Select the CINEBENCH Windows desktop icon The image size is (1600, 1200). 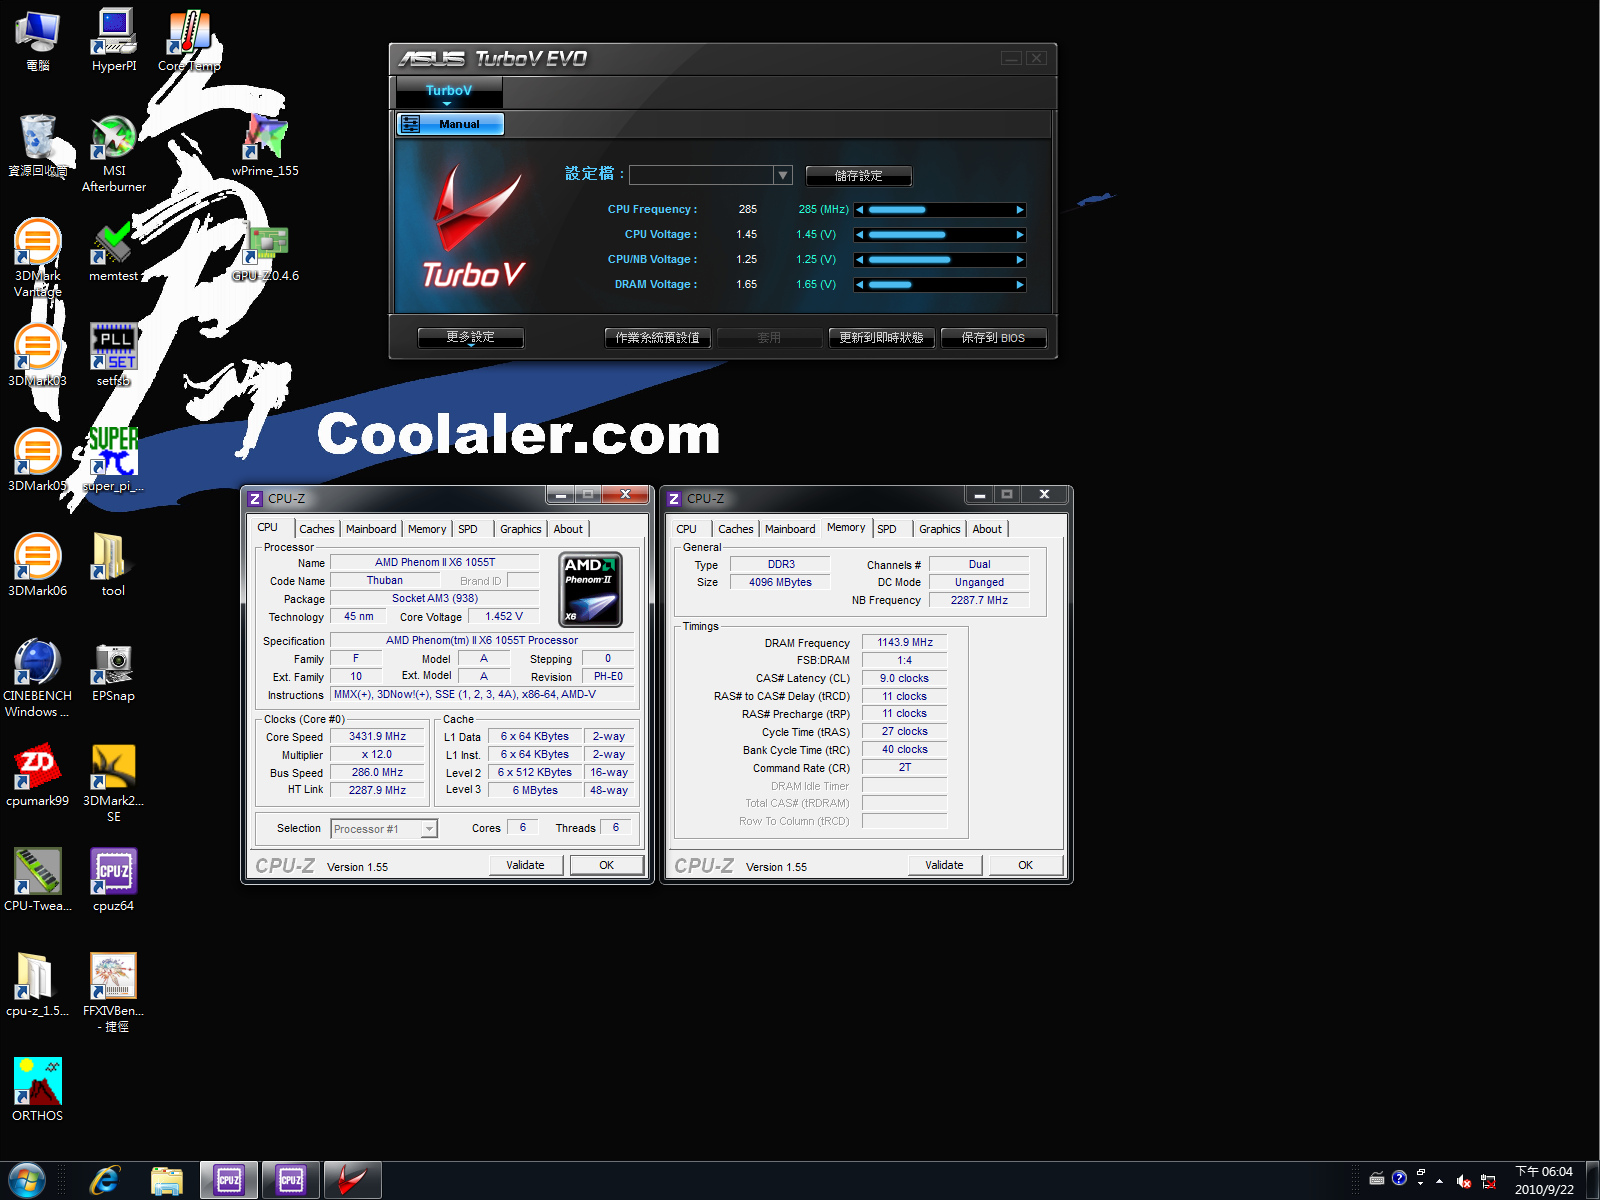(x=38, y=678)
